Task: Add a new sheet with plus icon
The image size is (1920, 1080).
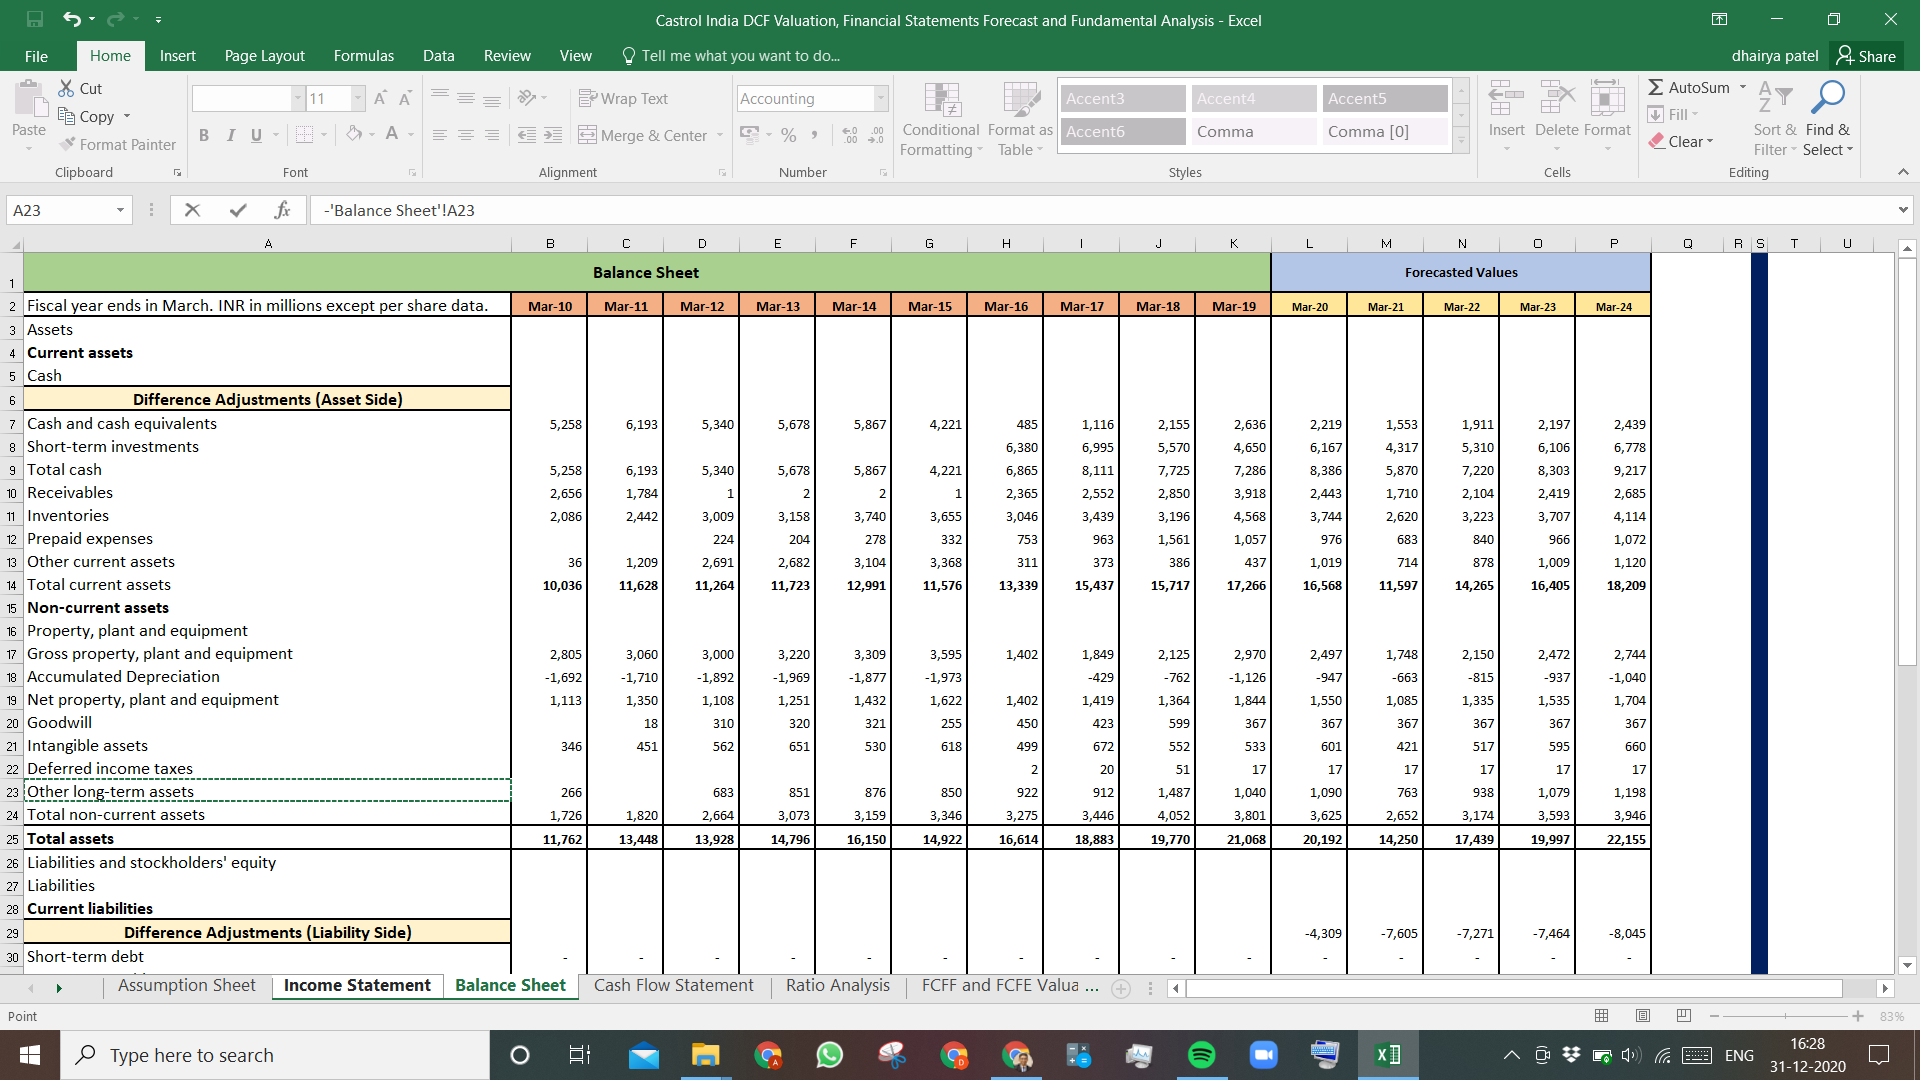Action: pyautogui.click(x=1121, y=989)
